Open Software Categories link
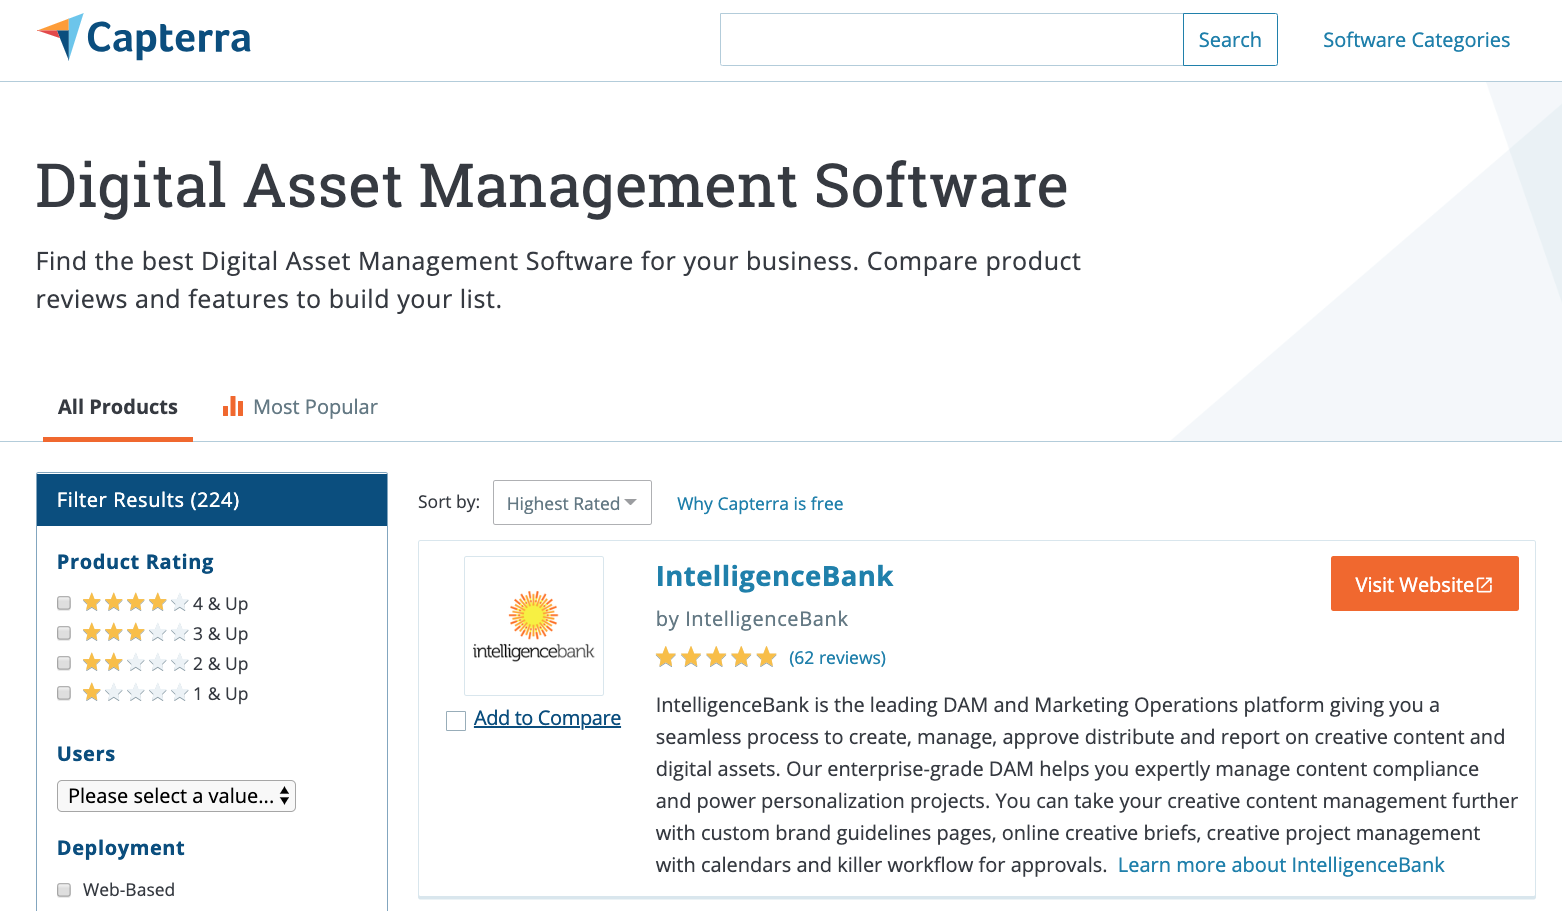The image size is (1562, 911). click(x=1416, y=40)
